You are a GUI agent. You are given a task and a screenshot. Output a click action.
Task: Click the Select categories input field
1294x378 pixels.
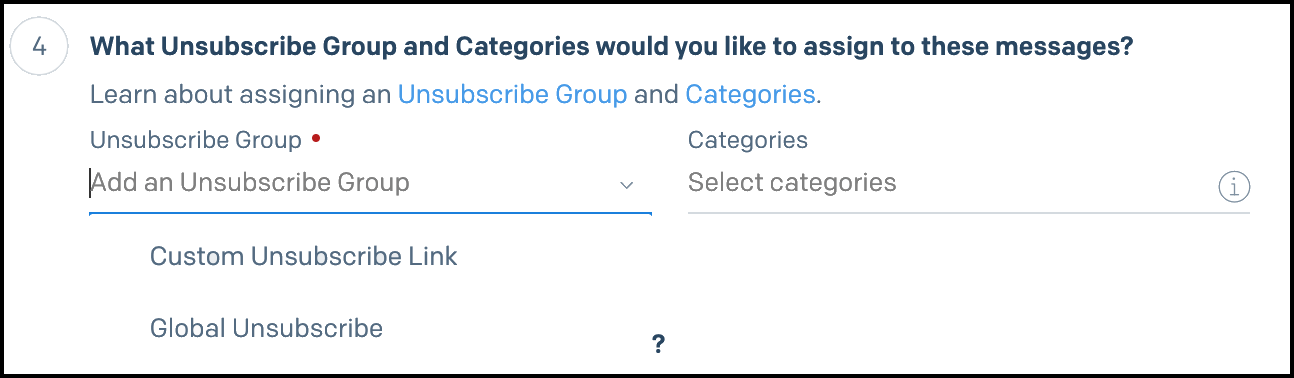(x=950, y=183)
